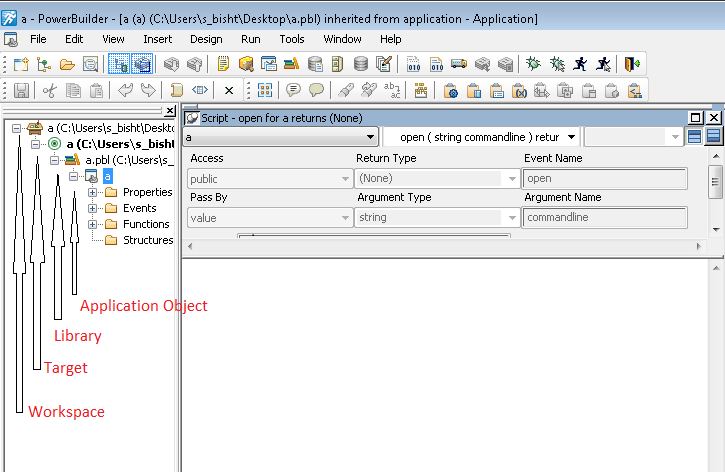The image size is (725, 472).
Task: Click the Uncomment empty bubble icon
Action: coord(316,90)
